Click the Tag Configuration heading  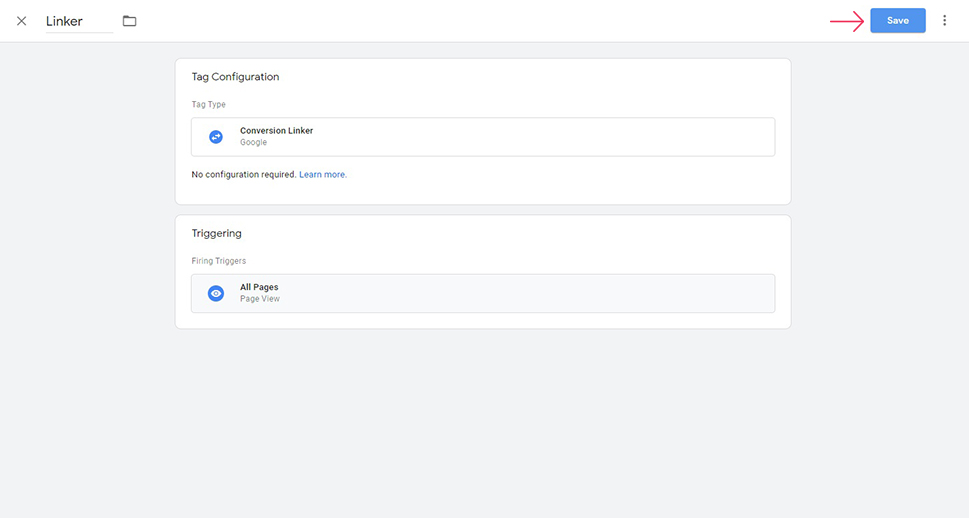[x=235, y=77]
